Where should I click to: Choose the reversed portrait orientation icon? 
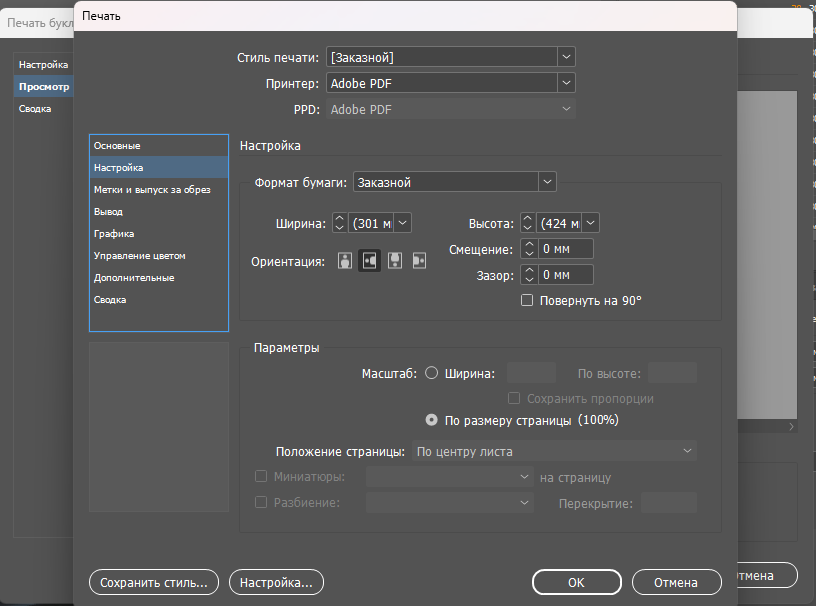click(395, 261)
